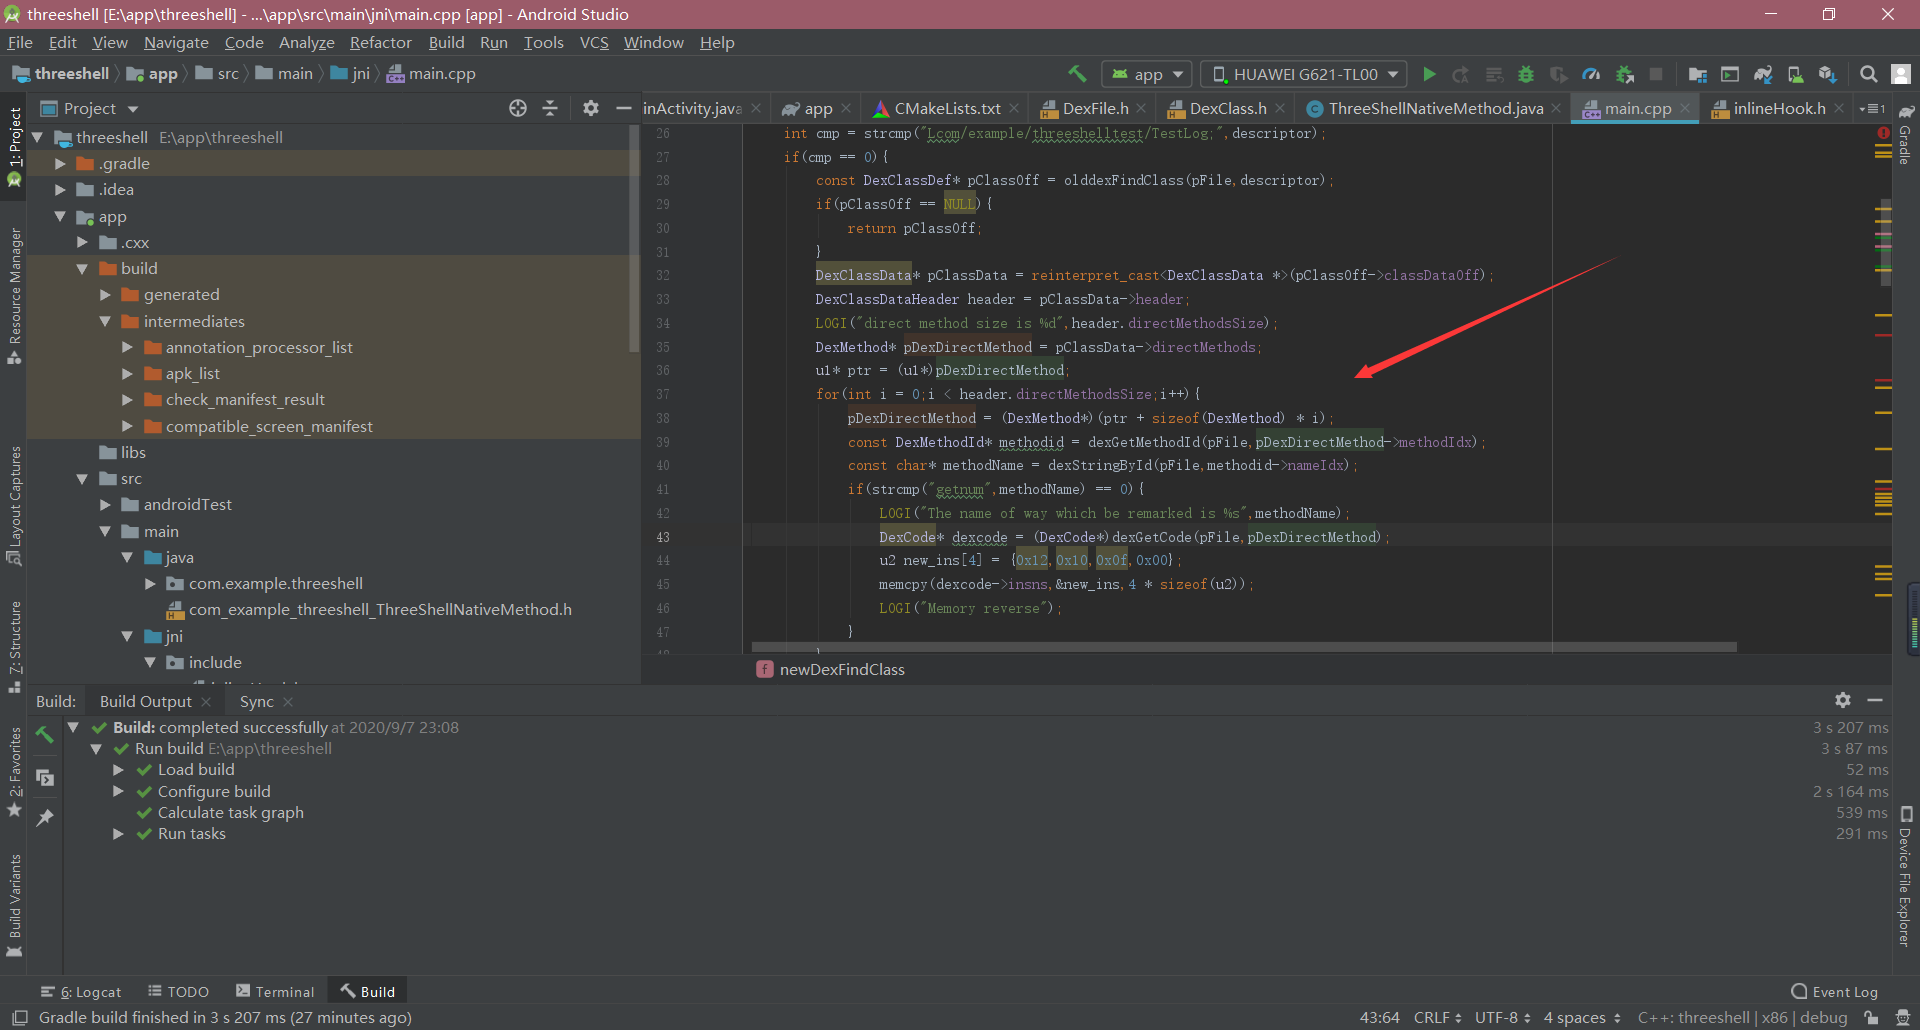This screenshot has width=1920, height=1030.
Task: Expand the .gradle folder in project tree
Action: point(60,164)
